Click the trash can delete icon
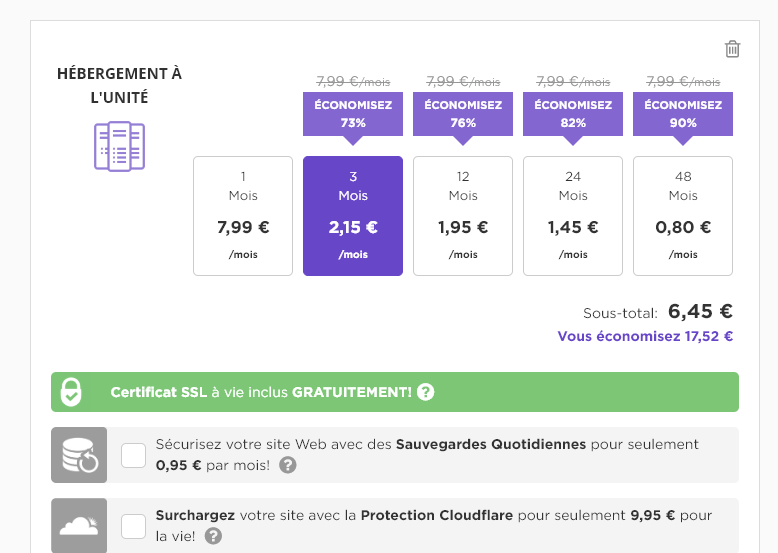The height and width of the screenshot is (553, 778). [732, 49]
